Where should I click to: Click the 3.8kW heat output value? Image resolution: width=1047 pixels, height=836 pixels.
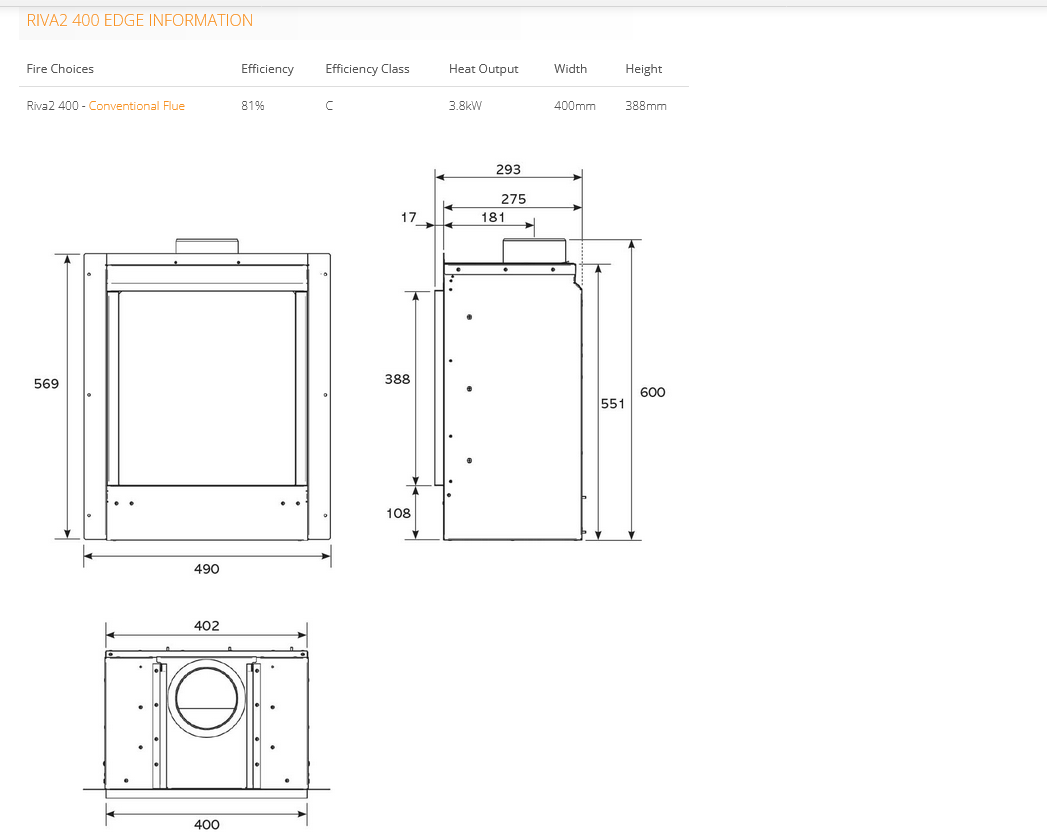coord(465,106)
